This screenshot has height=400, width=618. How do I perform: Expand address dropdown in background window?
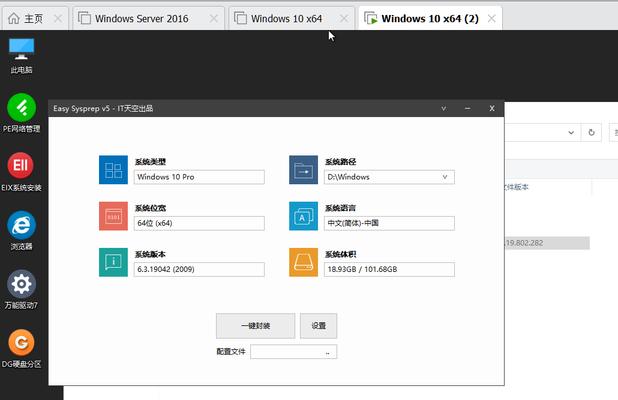point(571,132)
